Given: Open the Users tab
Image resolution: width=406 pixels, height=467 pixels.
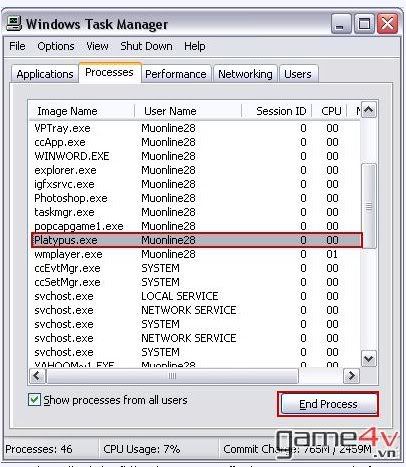Looking at the screenshot, I should (298, 74).
